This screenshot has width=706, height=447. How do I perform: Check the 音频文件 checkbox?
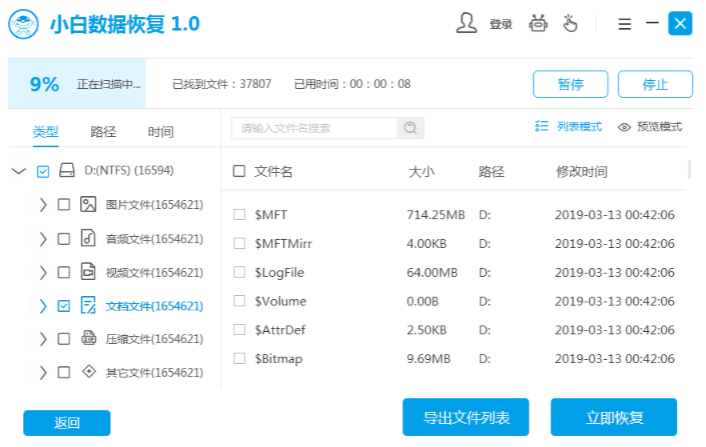point(64,239)
